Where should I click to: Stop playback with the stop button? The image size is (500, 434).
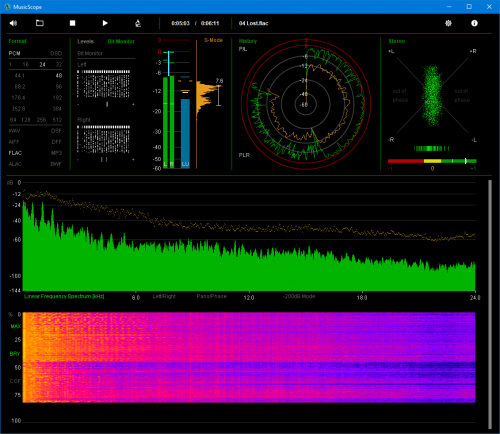tap(72, 23)
